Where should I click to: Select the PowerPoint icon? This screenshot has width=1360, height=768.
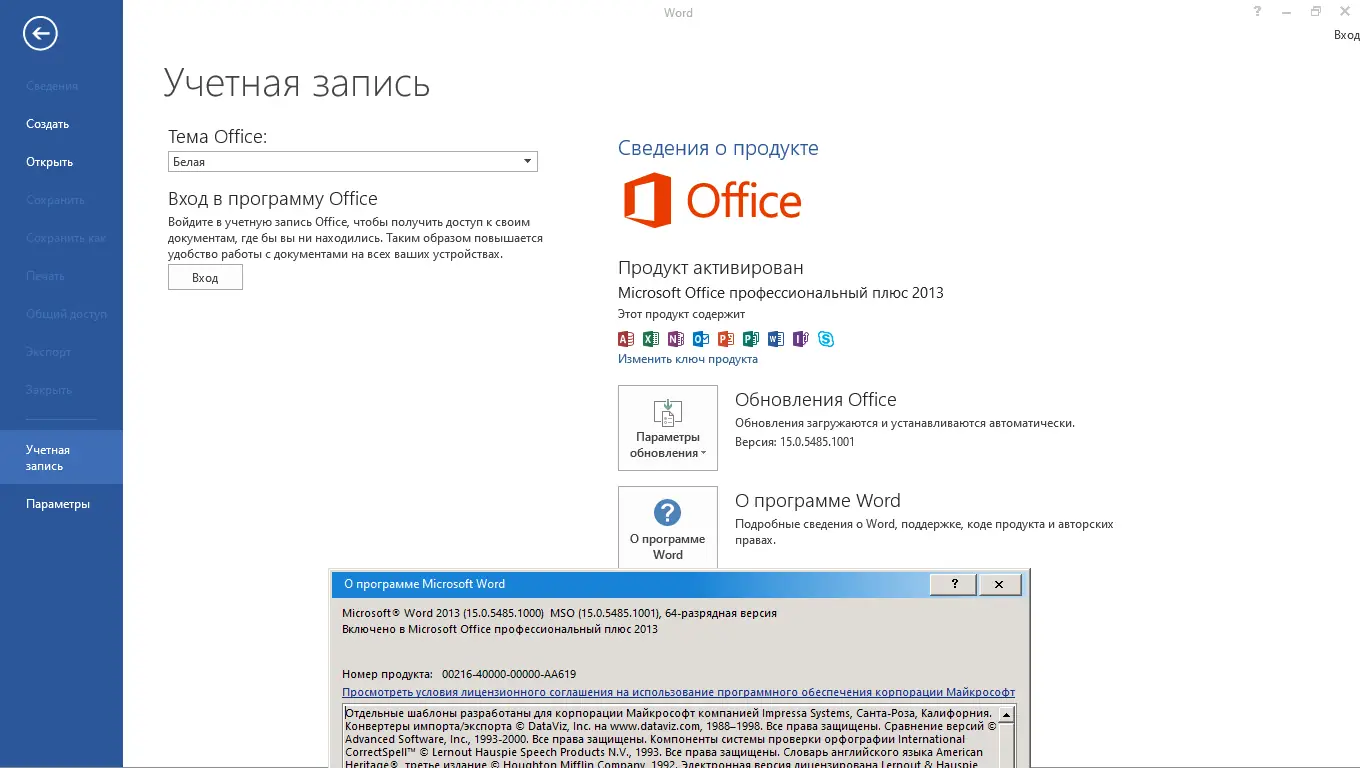pos(726,339)
